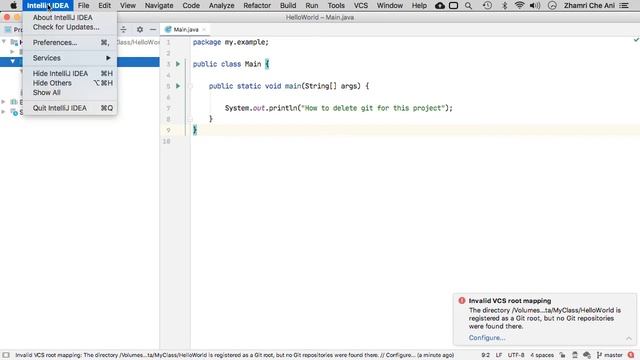
Task: Open the Code menu
Action: [191, 5]
